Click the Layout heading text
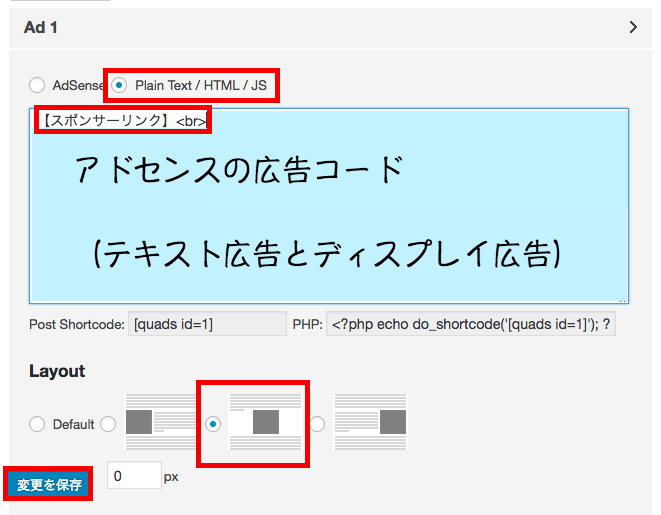Viewport: 661px width, 515px height. [57, 371]
